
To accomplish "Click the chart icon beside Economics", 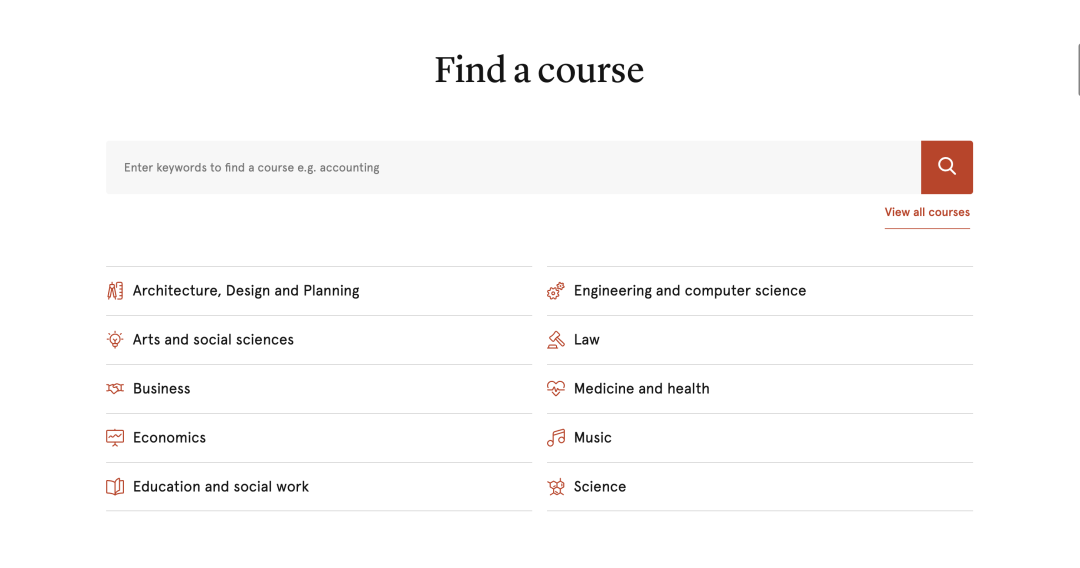I will 115,438.
